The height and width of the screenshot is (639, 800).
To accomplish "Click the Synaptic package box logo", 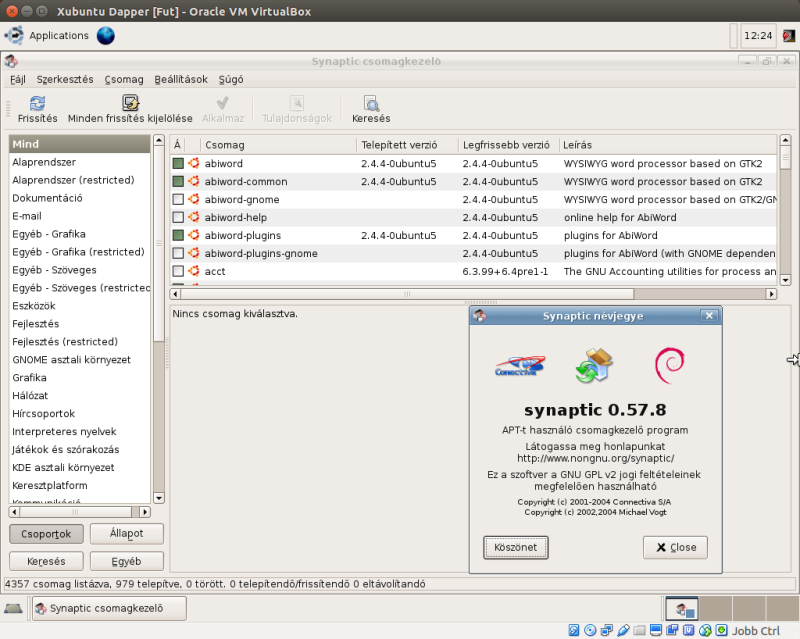I will (594, 365).
